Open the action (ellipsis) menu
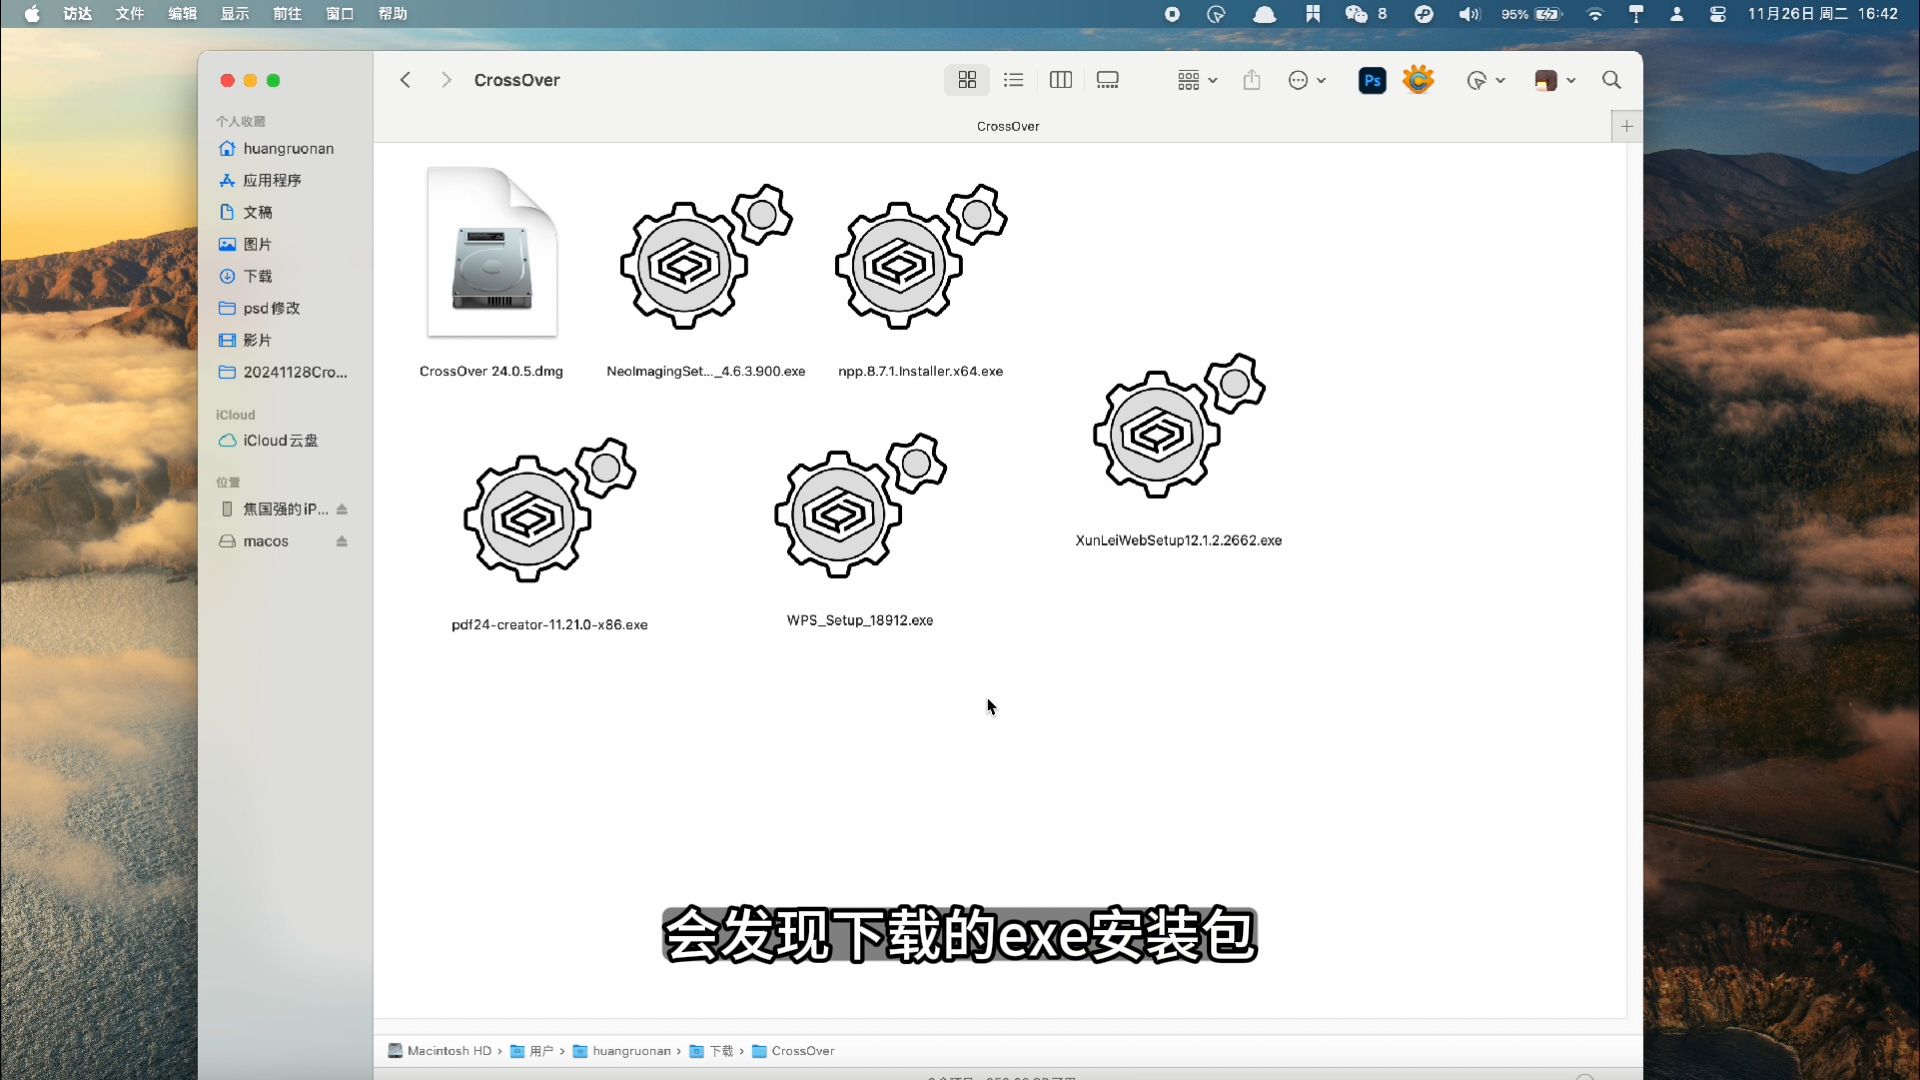Image resolution: width=1920 pixels, height=1080 pixels. click(1307, 80)
